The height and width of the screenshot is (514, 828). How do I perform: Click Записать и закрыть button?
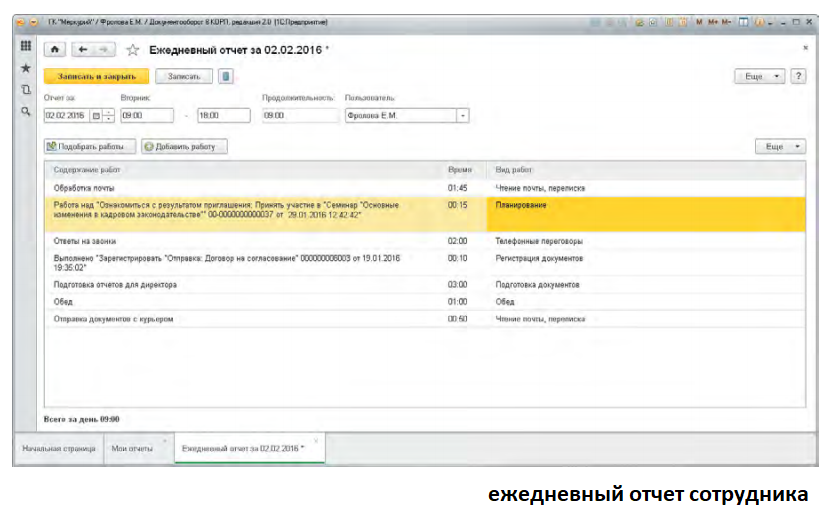click(x=96, y=76)
